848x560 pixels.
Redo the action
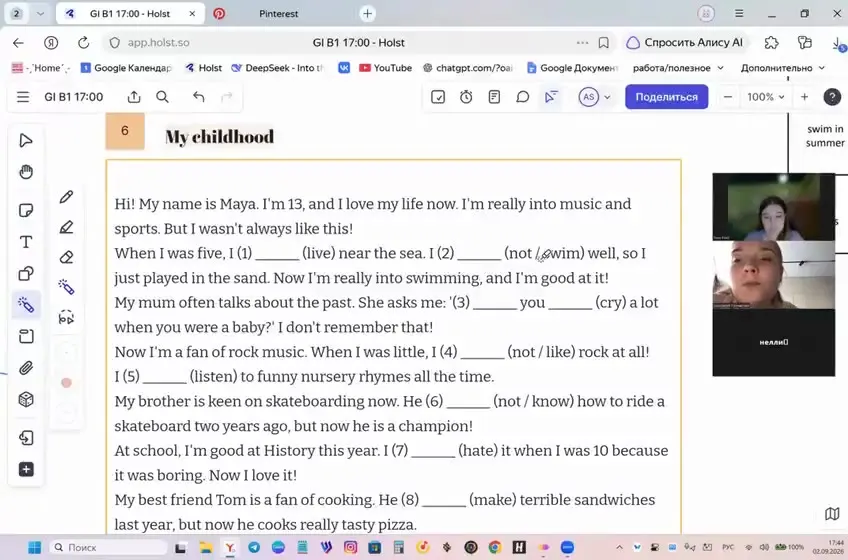click(227, 97)
